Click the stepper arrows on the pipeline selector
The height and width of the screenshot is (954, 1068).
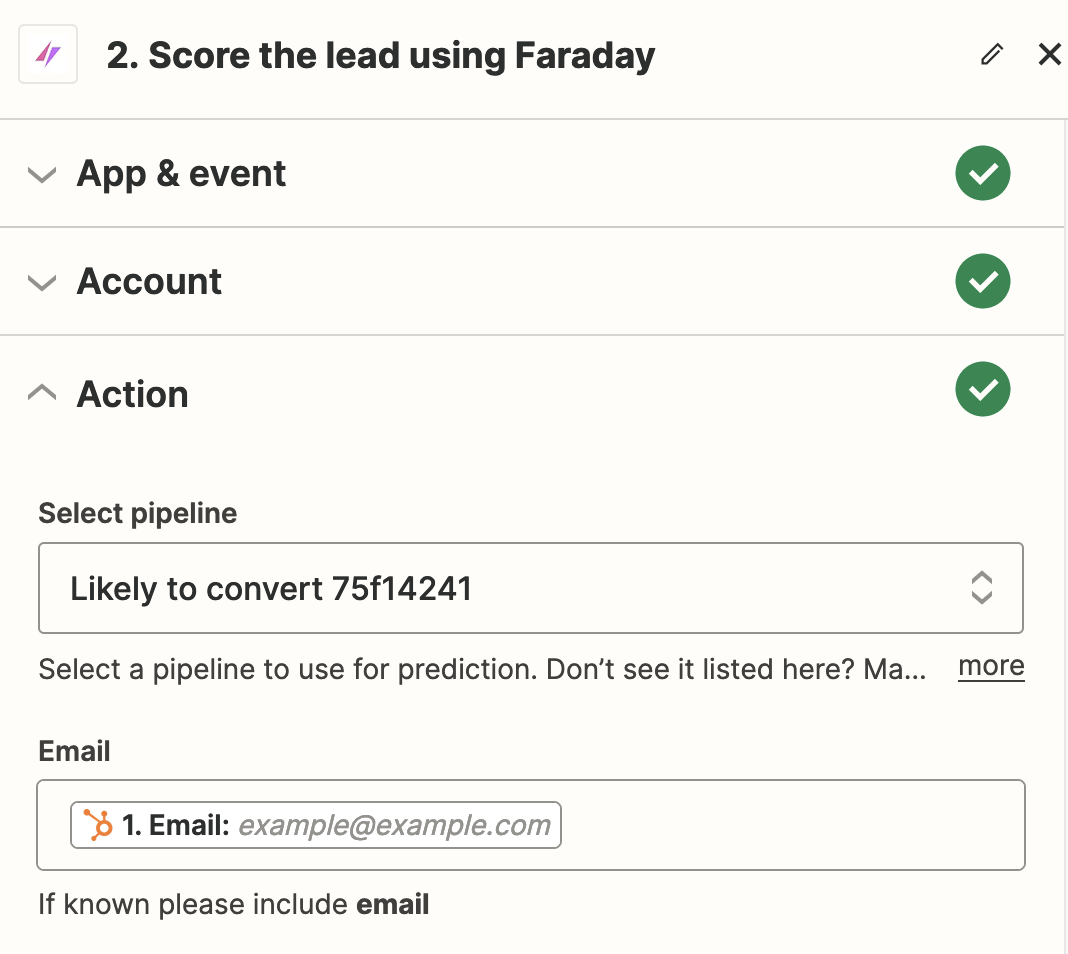(x=981, y=589)
